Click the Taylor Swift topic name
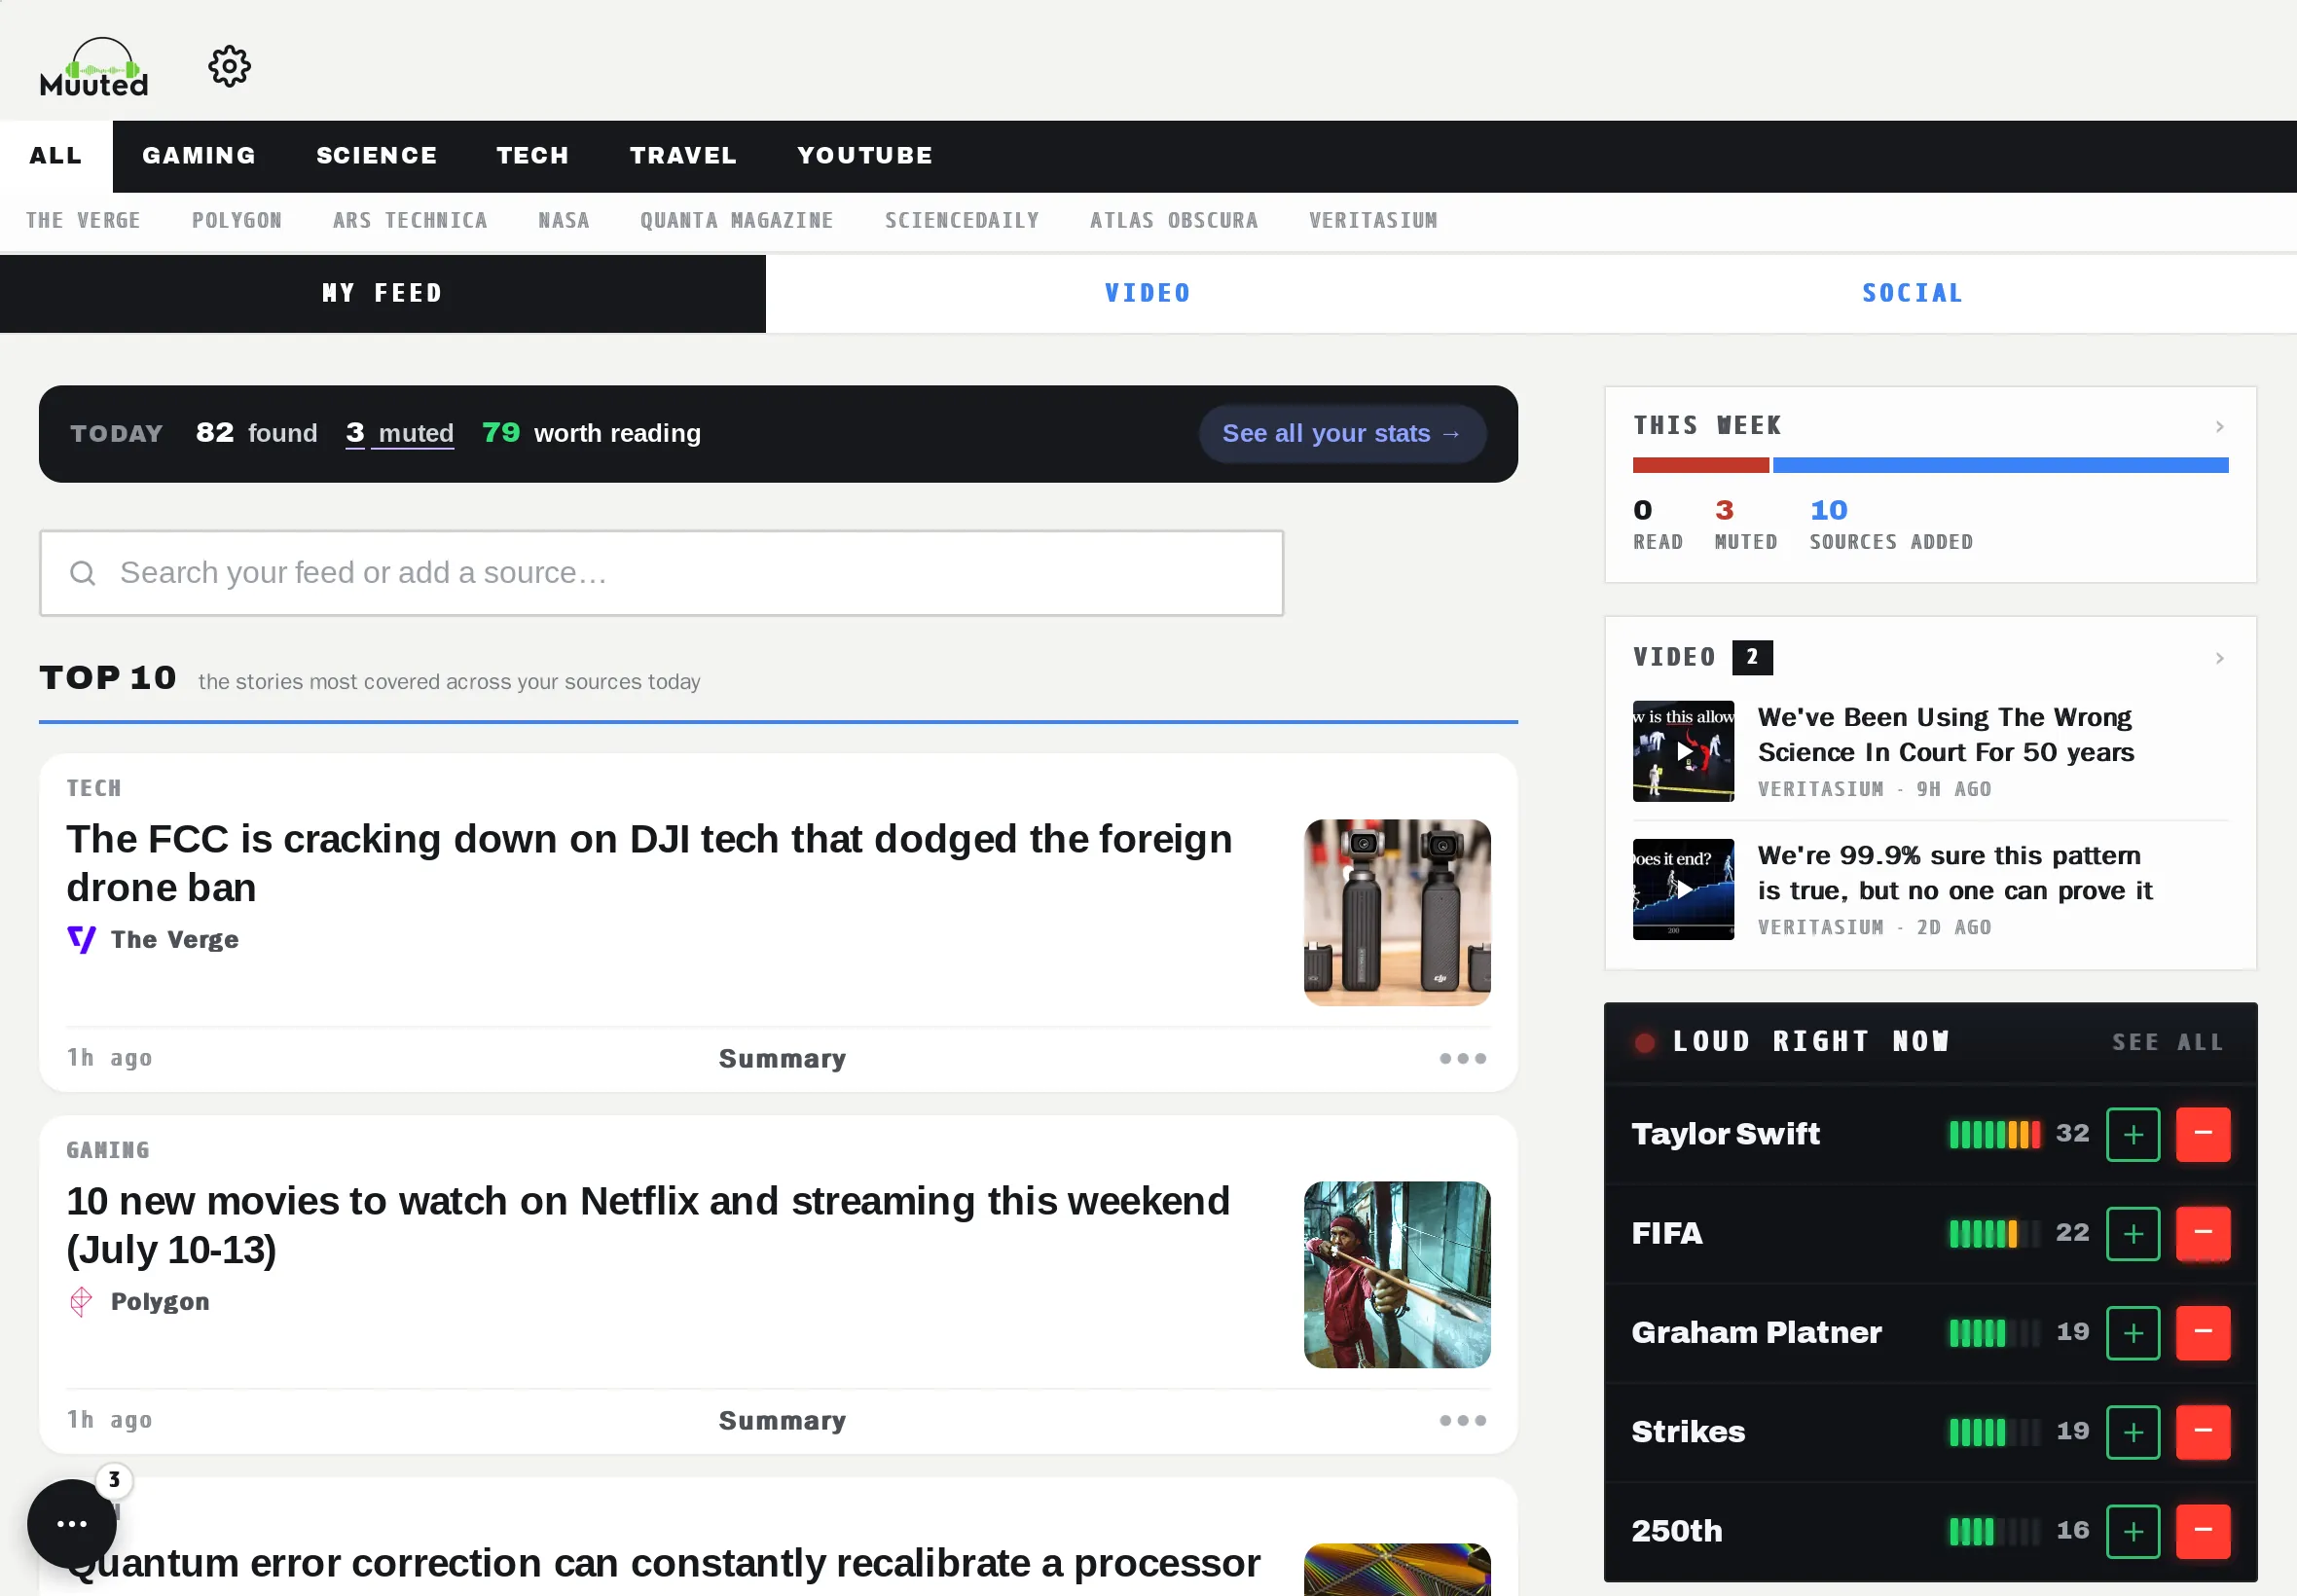The width and height of the screenshot is (2297, 1596). tap(1726, 1134)
